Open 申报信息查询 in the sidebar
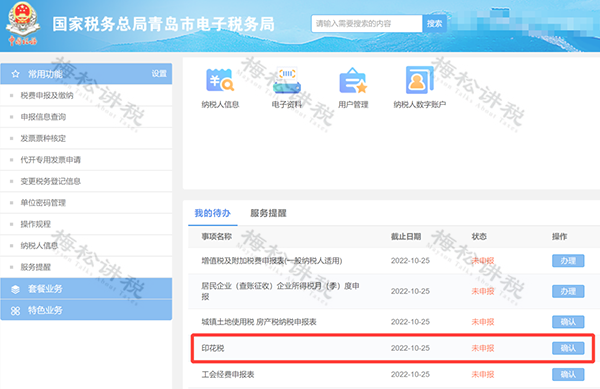The height and width of the screenshot is (389, 600). pyautogui.click(x=86, y=117)
